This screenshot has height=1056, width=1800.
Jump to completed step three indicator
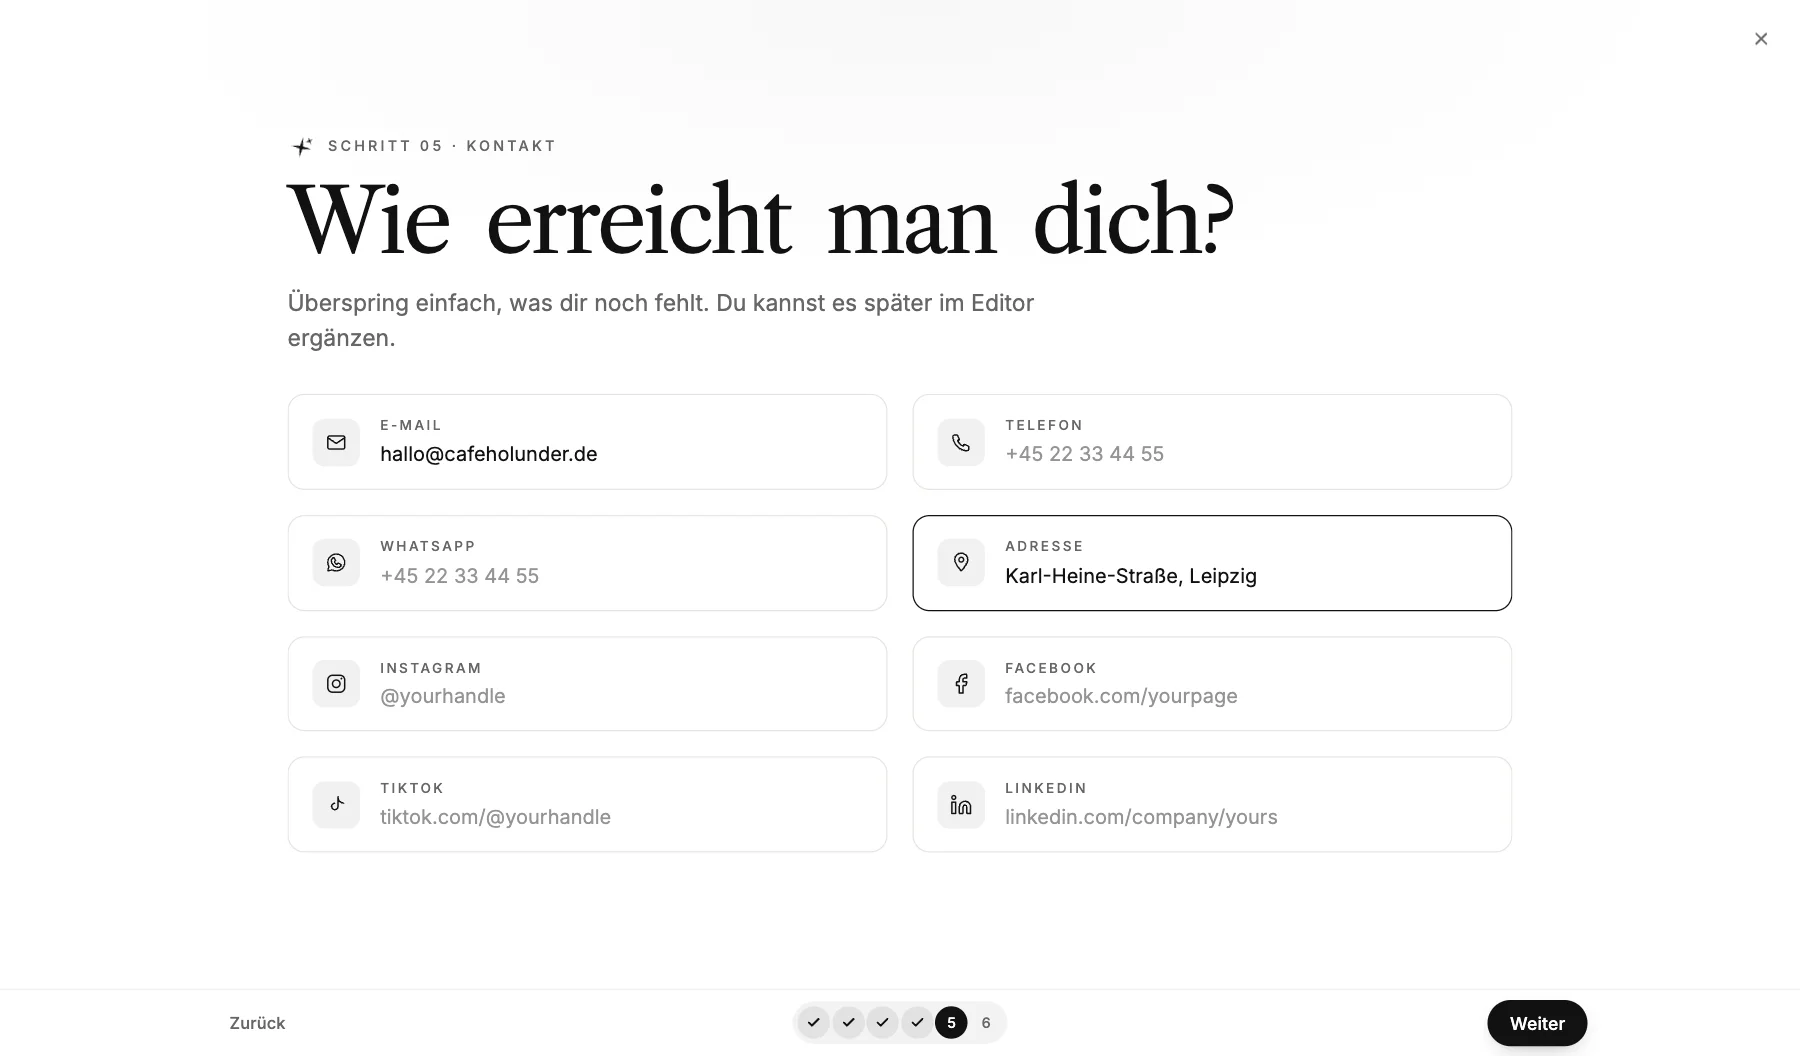tap(882, 1022)
